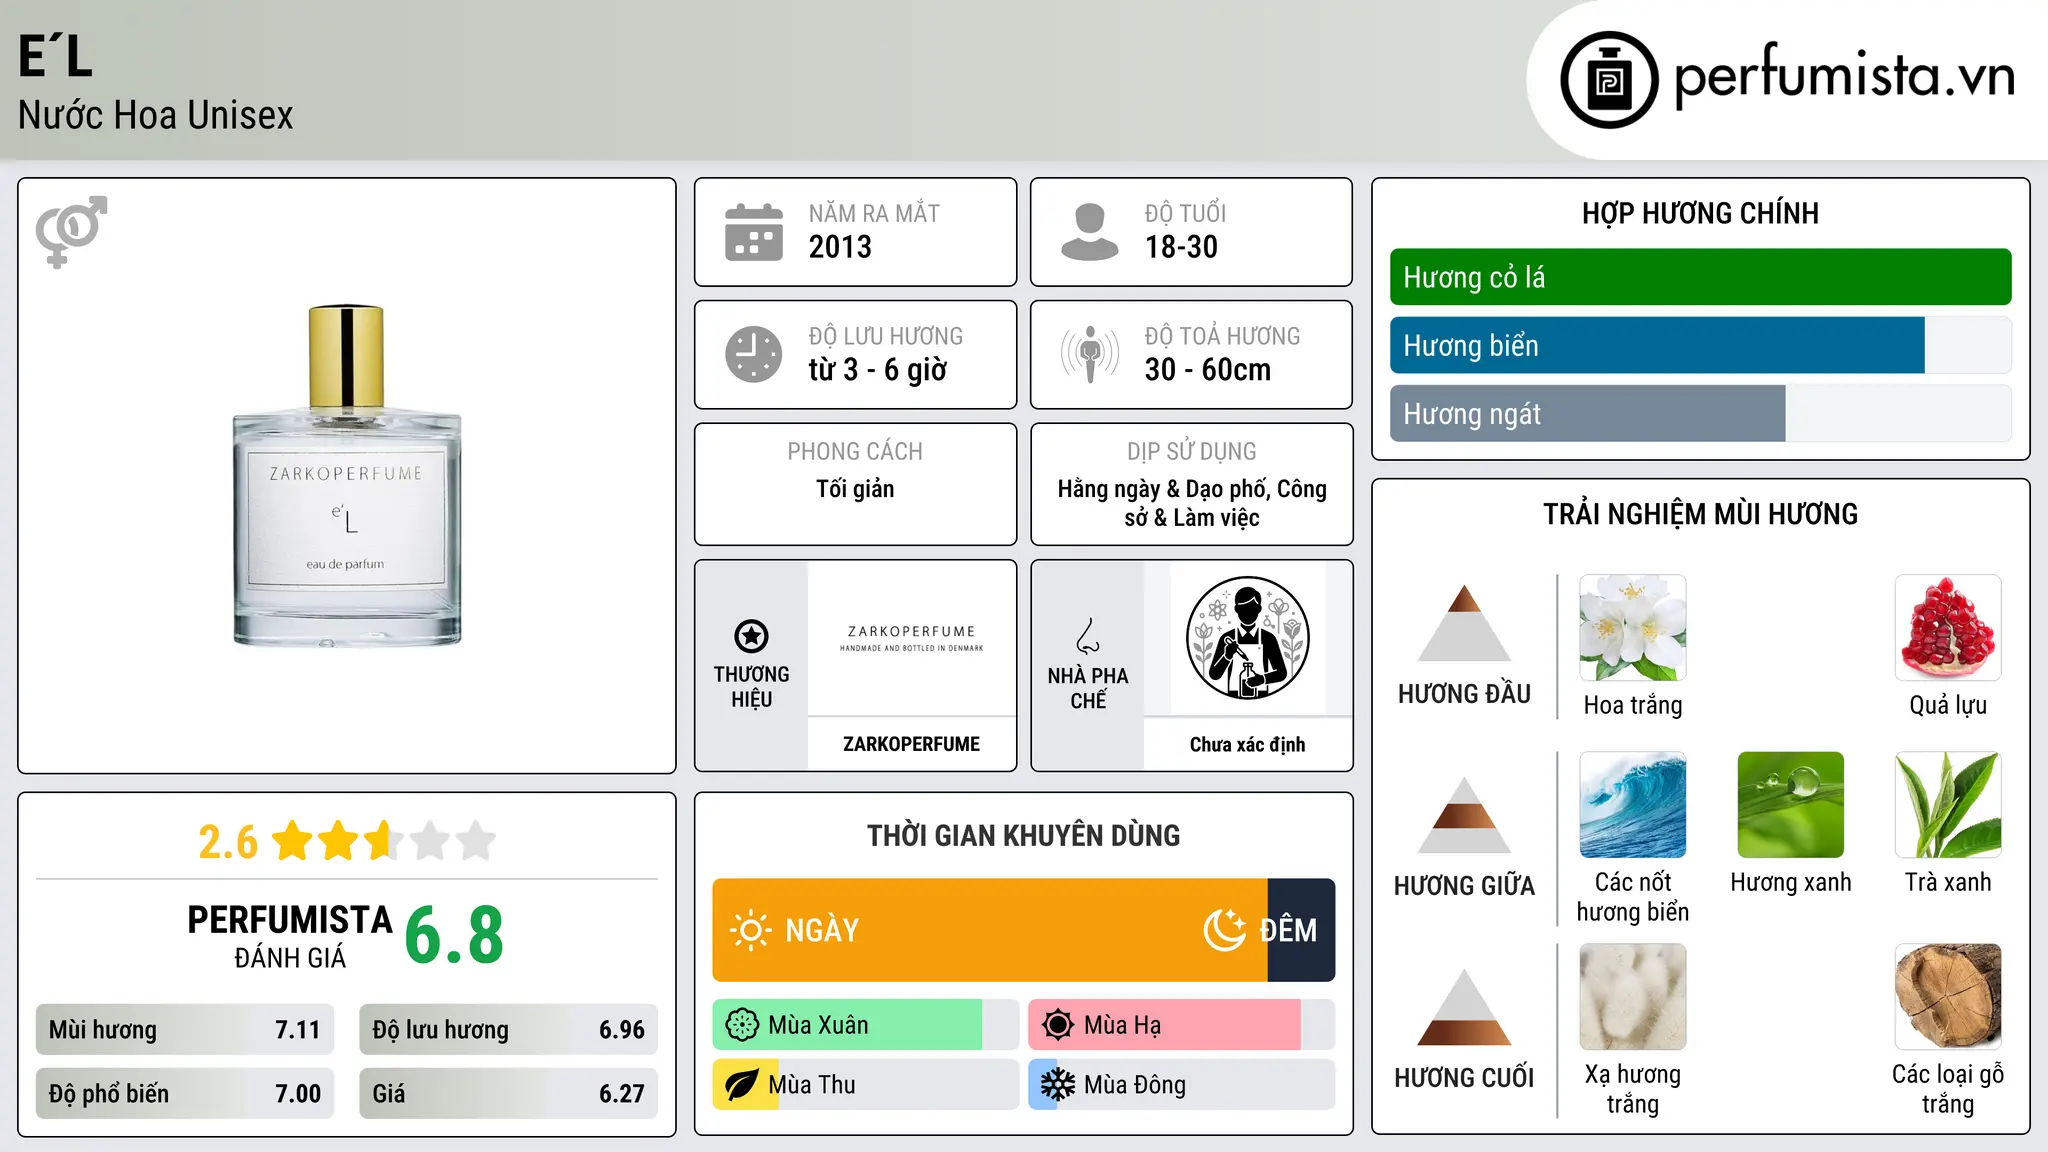This screenshot has height=1152, width=2048.
Task: Click the Hương cuối pyramid icon
Action: [1464, 1007]
